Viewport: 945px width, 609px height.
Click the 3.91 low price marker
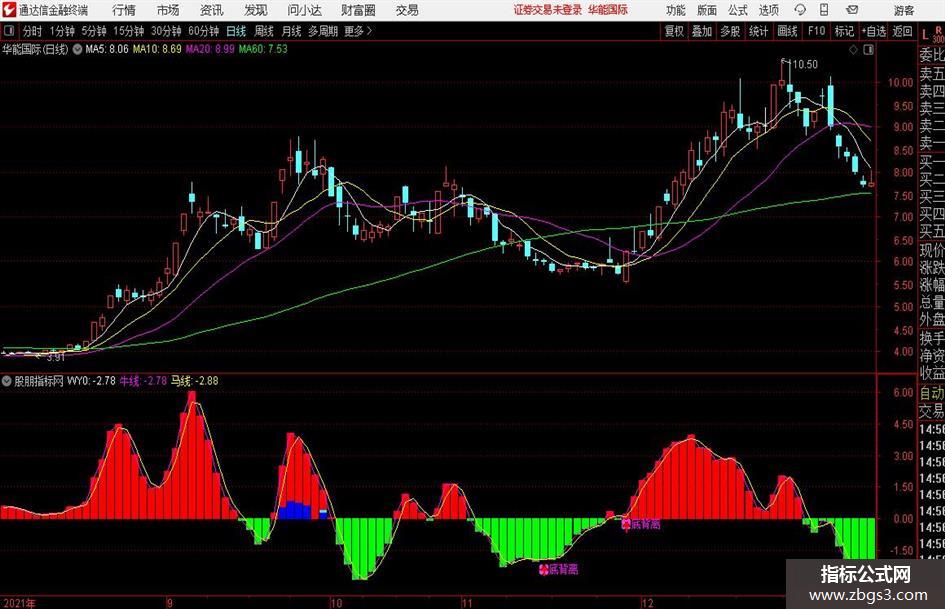tap(55, 356)
